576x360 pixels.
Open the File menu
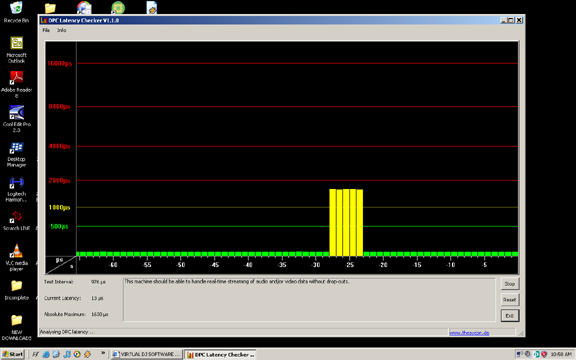(46, 30)
